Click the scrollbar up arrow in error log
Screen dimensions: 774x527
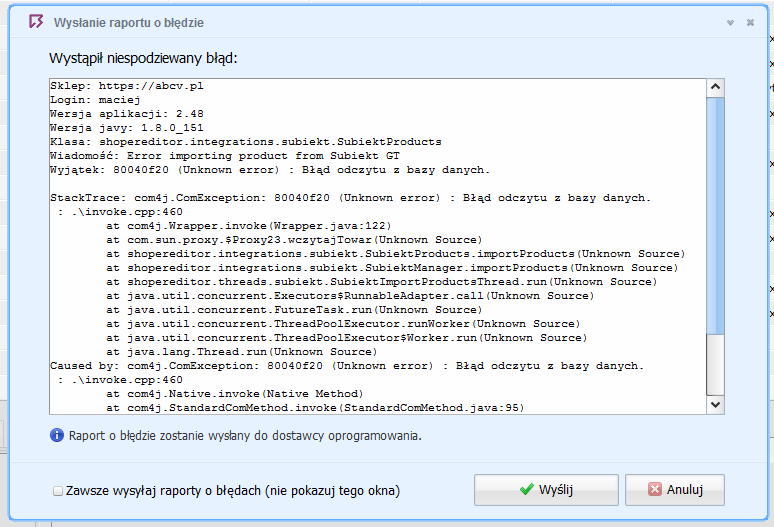coord(715,87)
